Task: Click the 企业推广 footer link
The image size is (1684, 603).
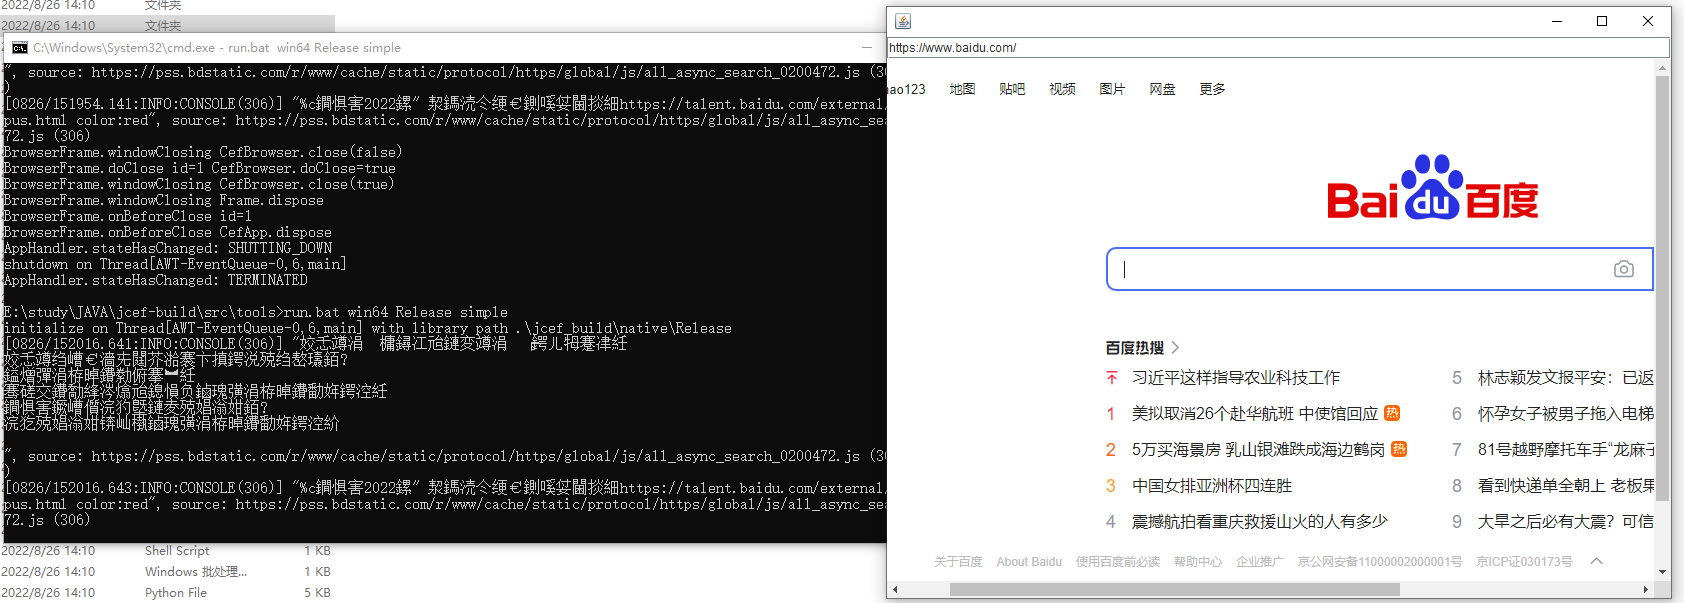Action: coord(1260,562)
